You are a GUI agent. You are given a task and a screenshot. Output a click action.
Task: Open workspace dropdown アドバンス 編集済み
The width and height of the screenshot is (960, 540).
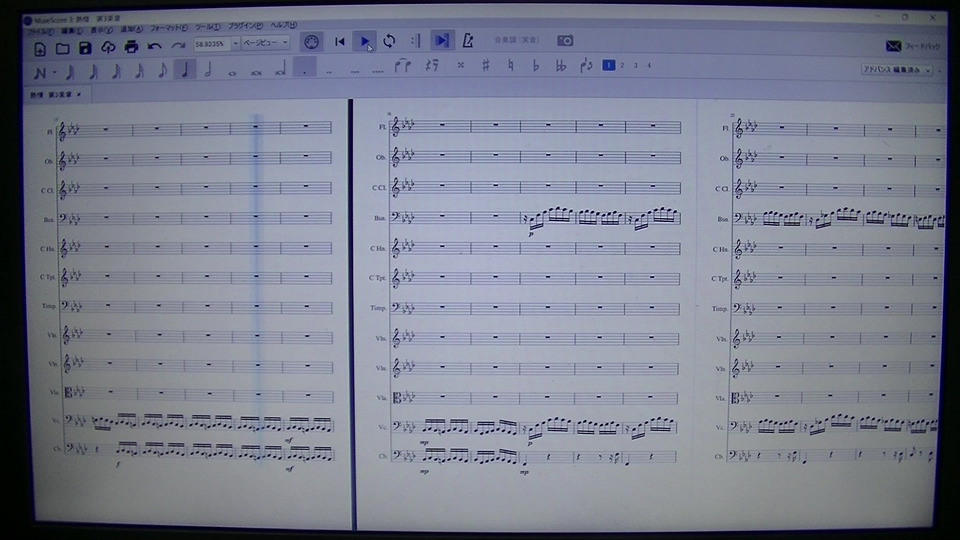tap(896, 70)
